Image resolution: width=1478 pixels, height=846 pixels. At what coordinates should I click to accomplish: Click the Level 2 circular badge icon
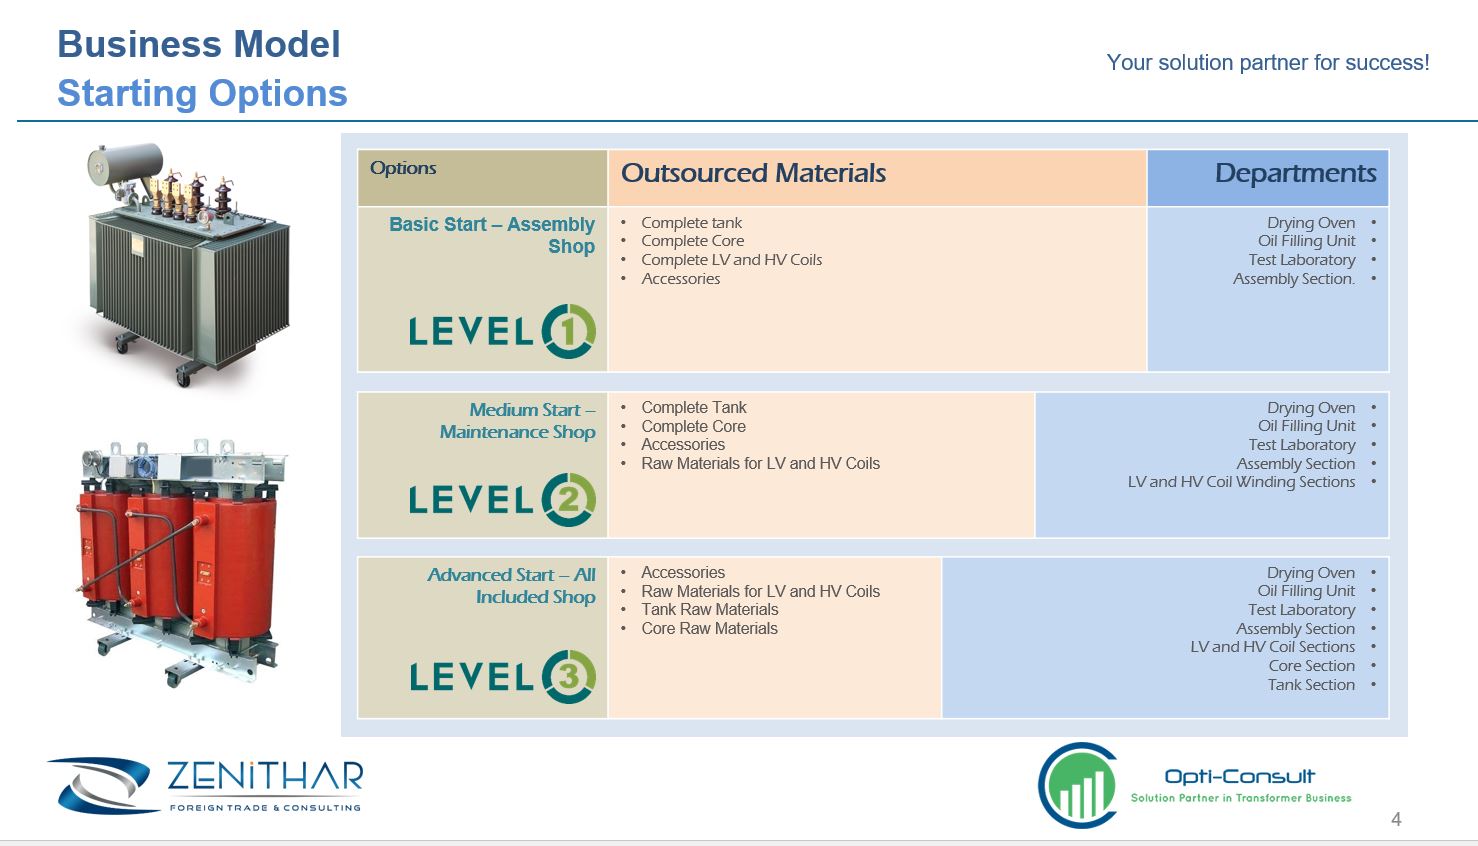tap(569, 499)
